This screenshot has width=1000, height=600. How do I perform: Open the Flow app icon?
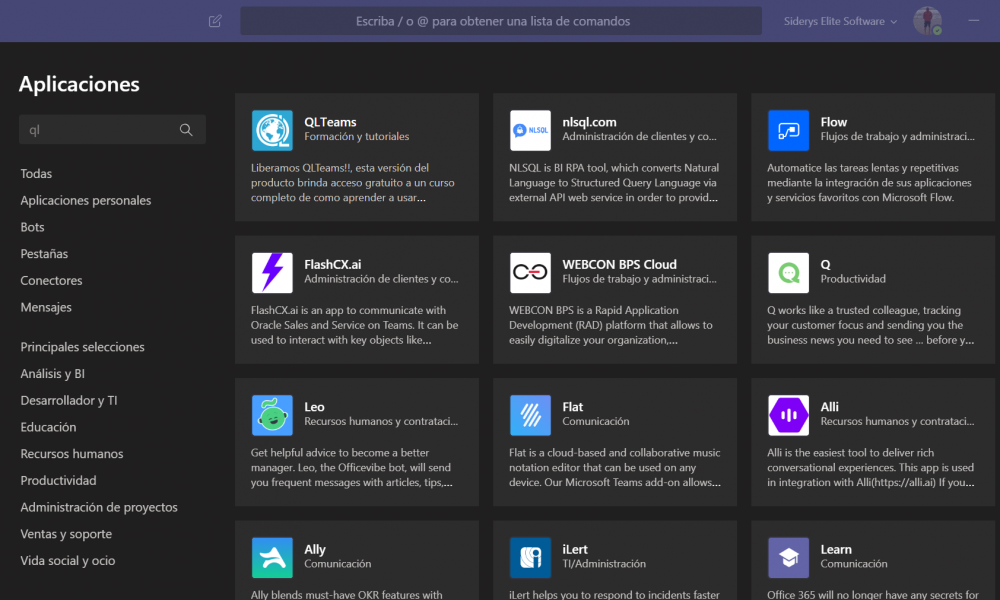tap(788, 130)
